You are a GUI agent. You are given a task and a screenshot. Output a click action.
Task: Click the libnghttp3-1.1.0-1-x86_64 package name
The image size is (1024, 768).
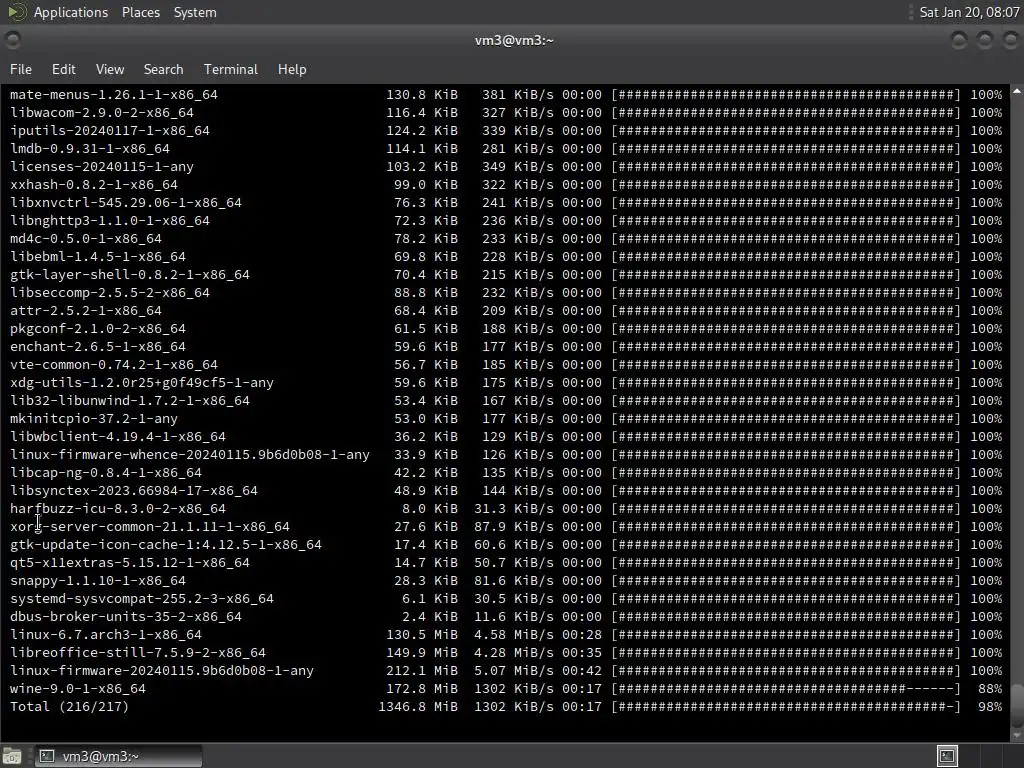110,221
